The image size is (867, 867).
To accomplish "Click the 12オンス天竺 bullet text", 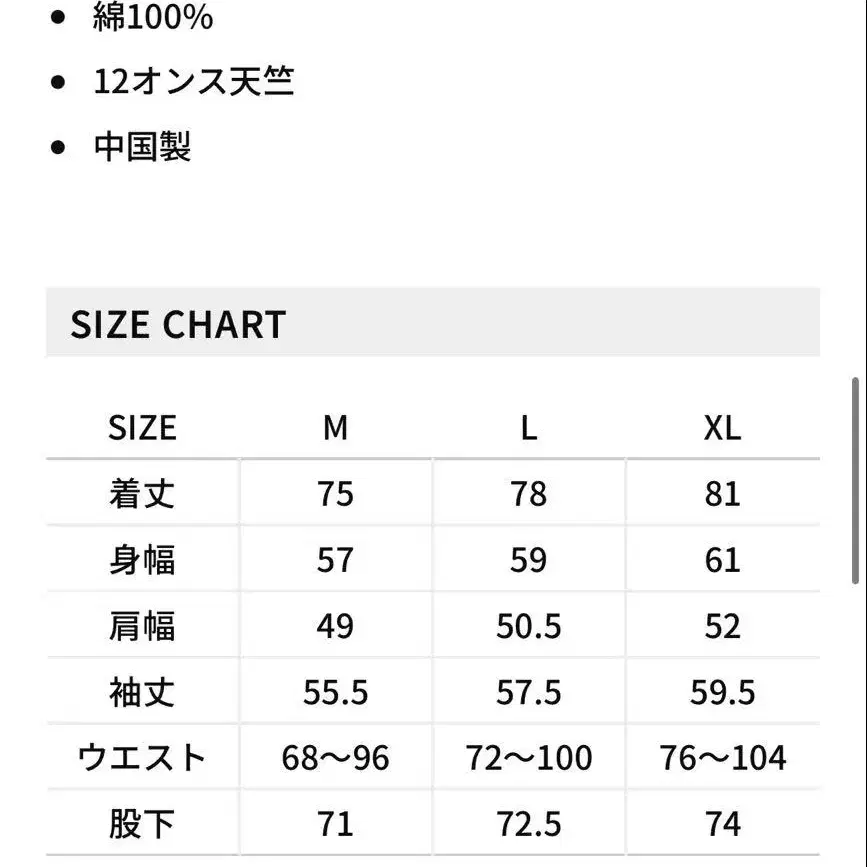I will [194, 82].
